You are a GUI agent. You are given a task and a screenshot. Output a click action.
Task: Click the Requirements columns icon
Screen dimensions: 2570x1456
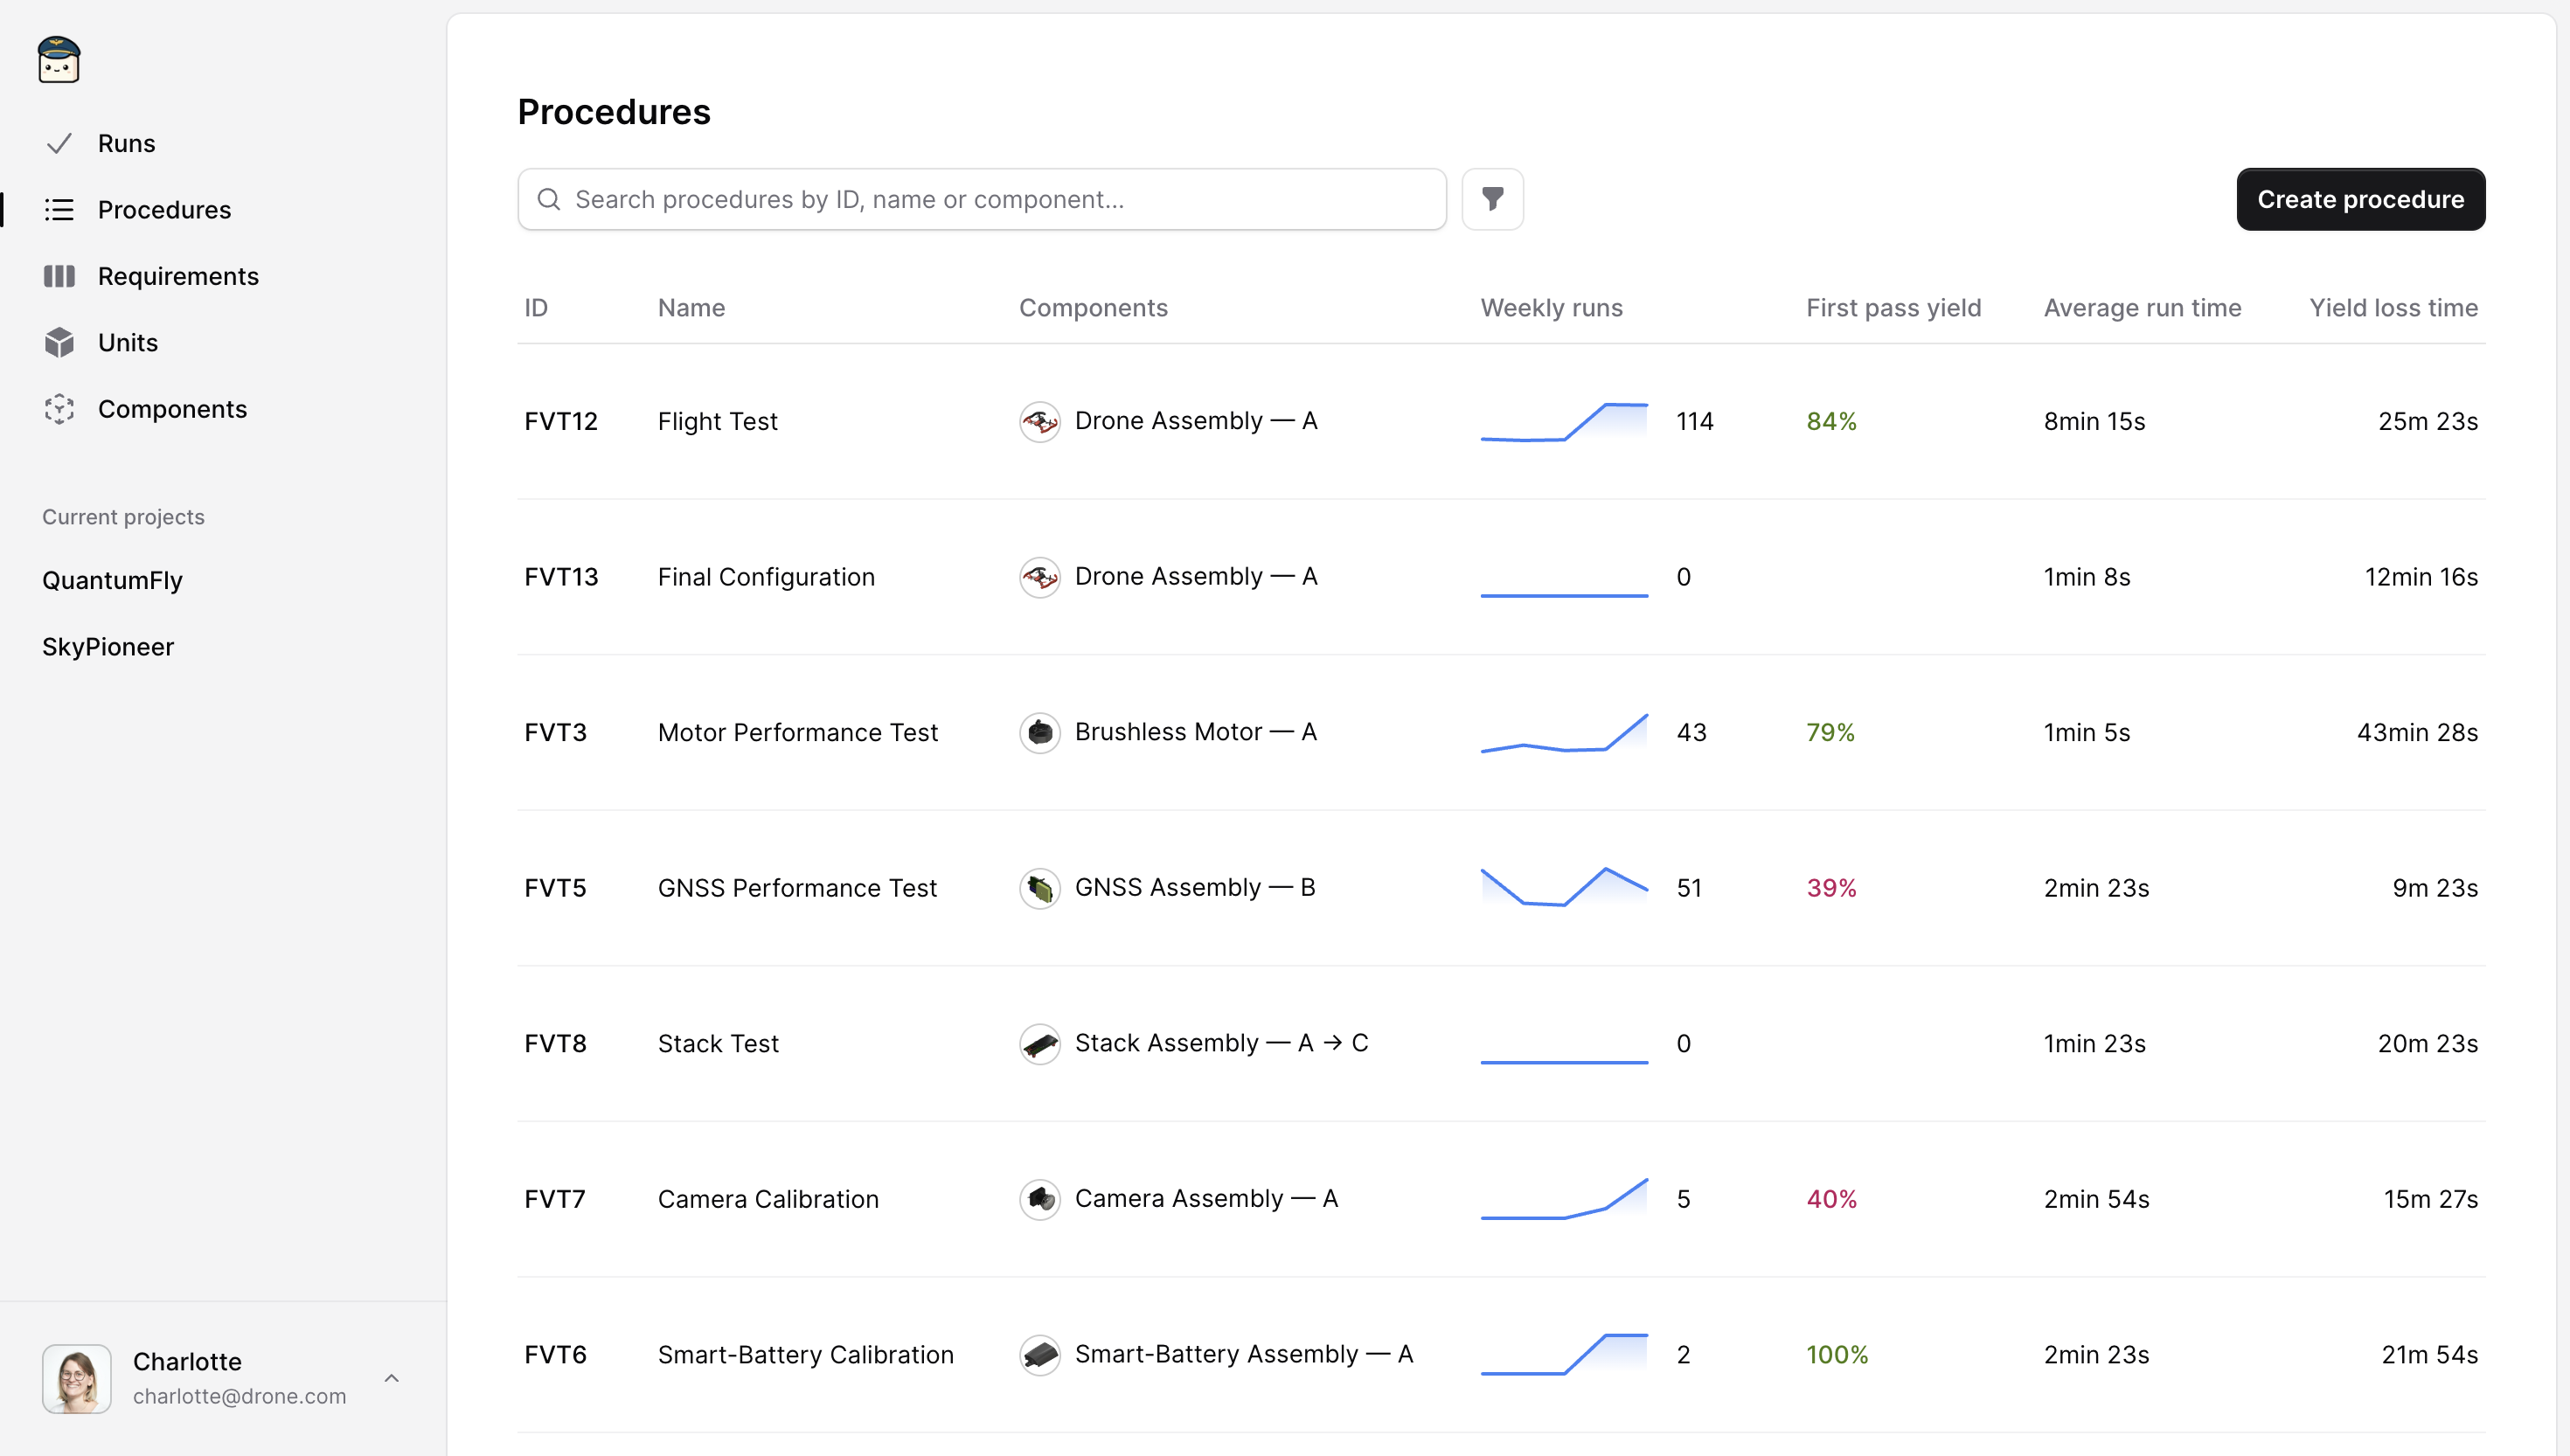(x=59, y=276)
